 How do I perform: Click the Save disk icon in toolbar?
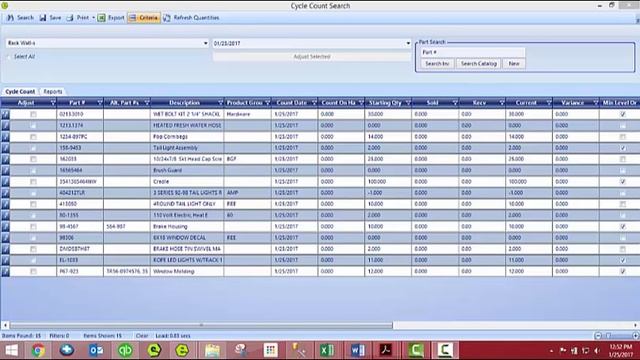click(43, 18)
